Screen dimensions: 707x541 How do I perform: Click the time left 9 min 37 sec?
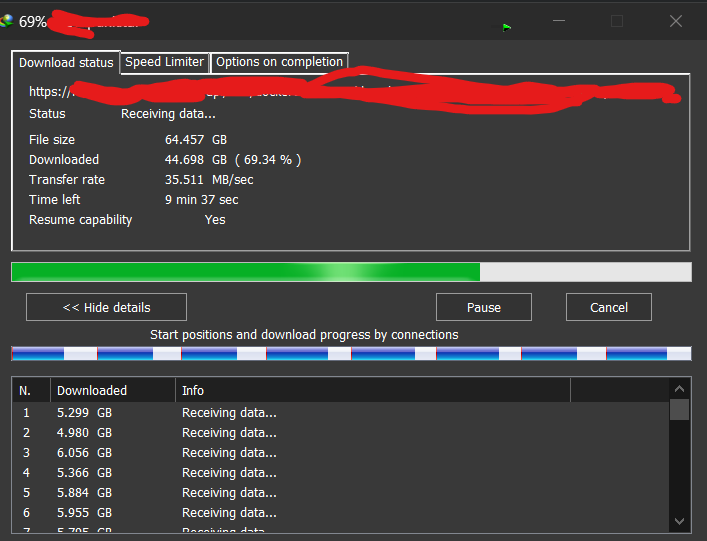pos(202,200)
